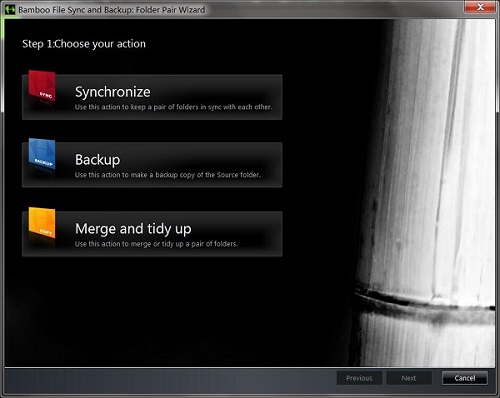500x398 pixels.
Task: Click the Synchronize description text
Action: click(173, 107)
